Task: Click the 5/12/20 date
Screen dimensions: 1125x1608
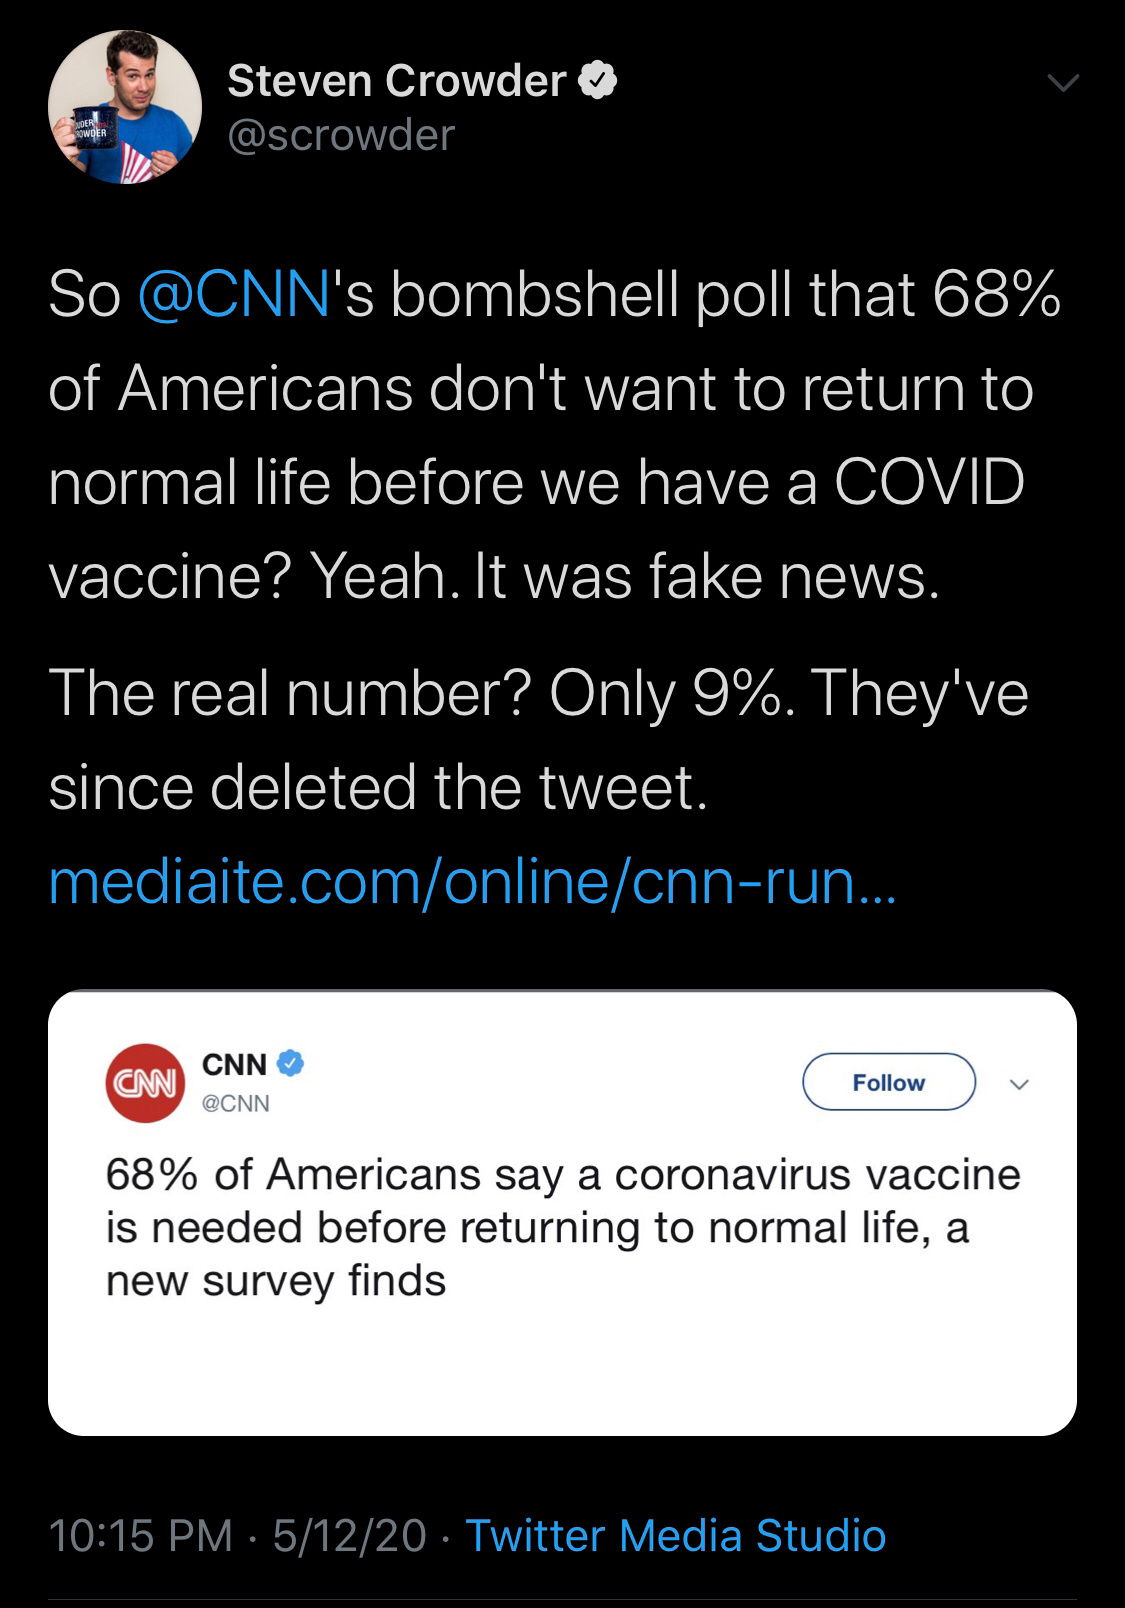Action: tap(350, 1535)
